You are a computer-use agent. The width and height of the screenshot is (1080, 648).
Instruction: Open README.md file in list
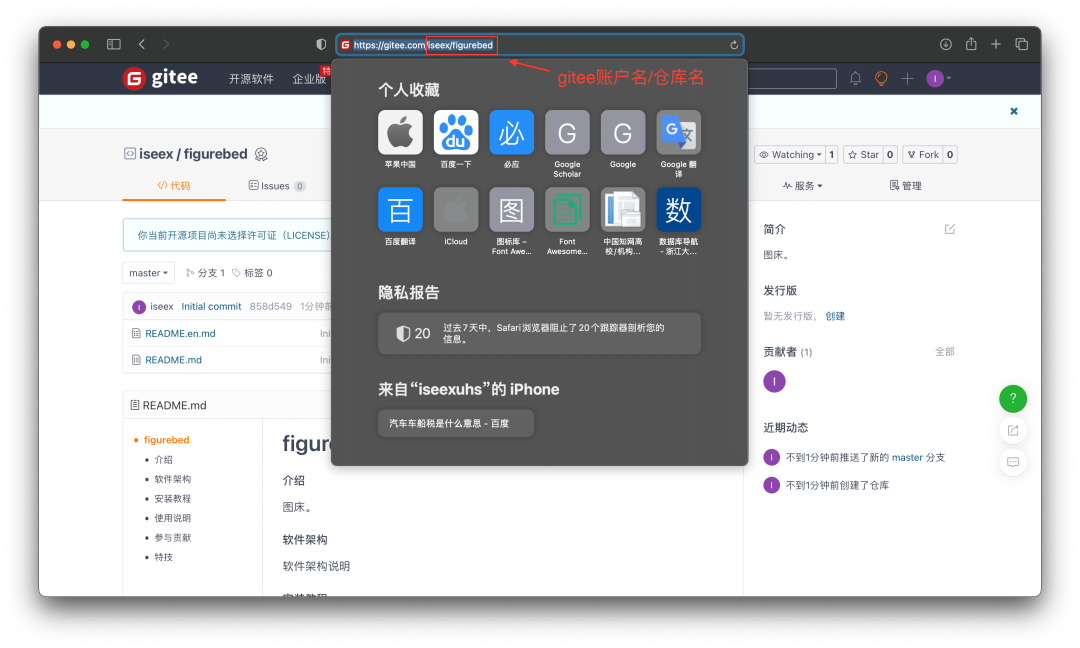pyautogui.click(x=174, y=359)
